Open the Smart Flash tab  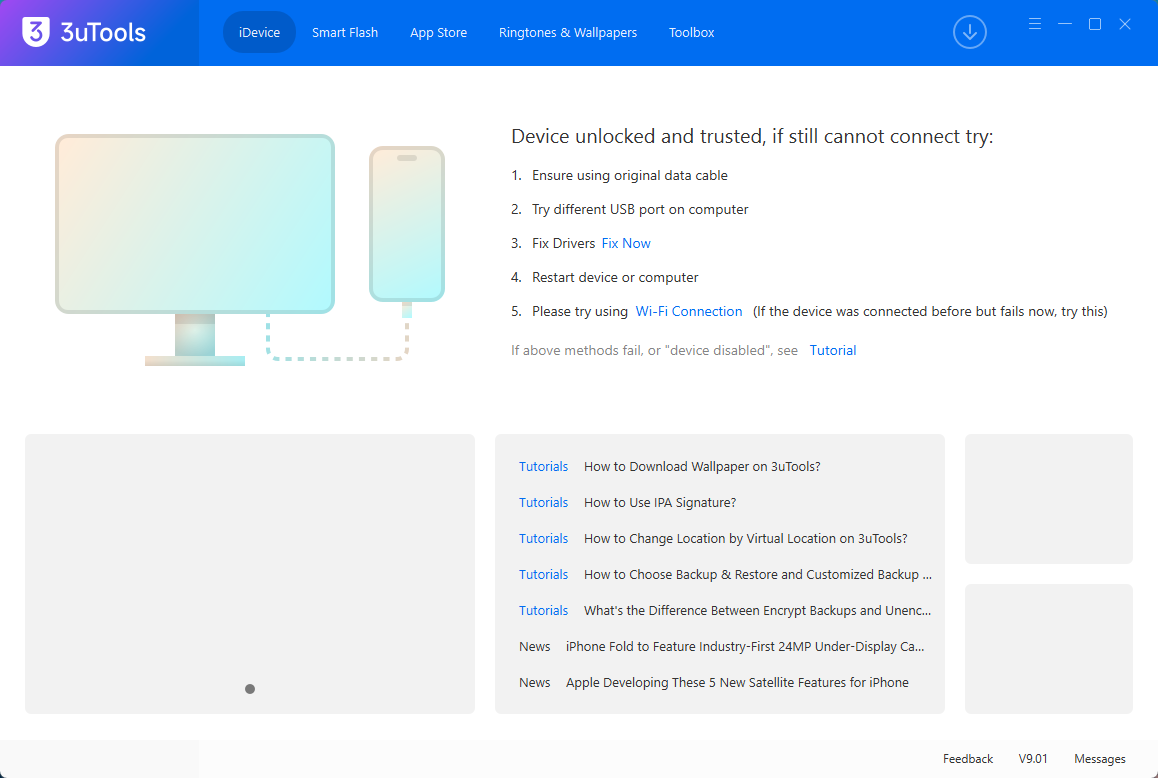point(345,33)
